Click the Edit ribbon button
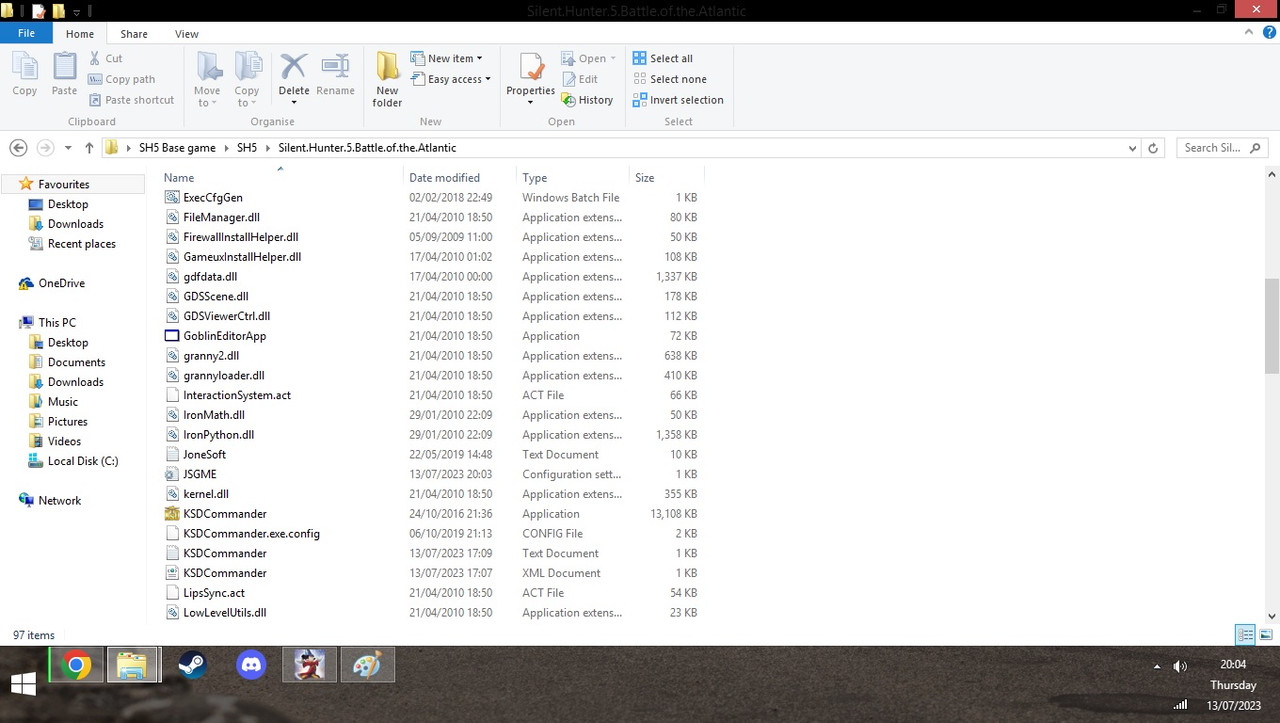 pyautogui.click(x=579, y=79)
